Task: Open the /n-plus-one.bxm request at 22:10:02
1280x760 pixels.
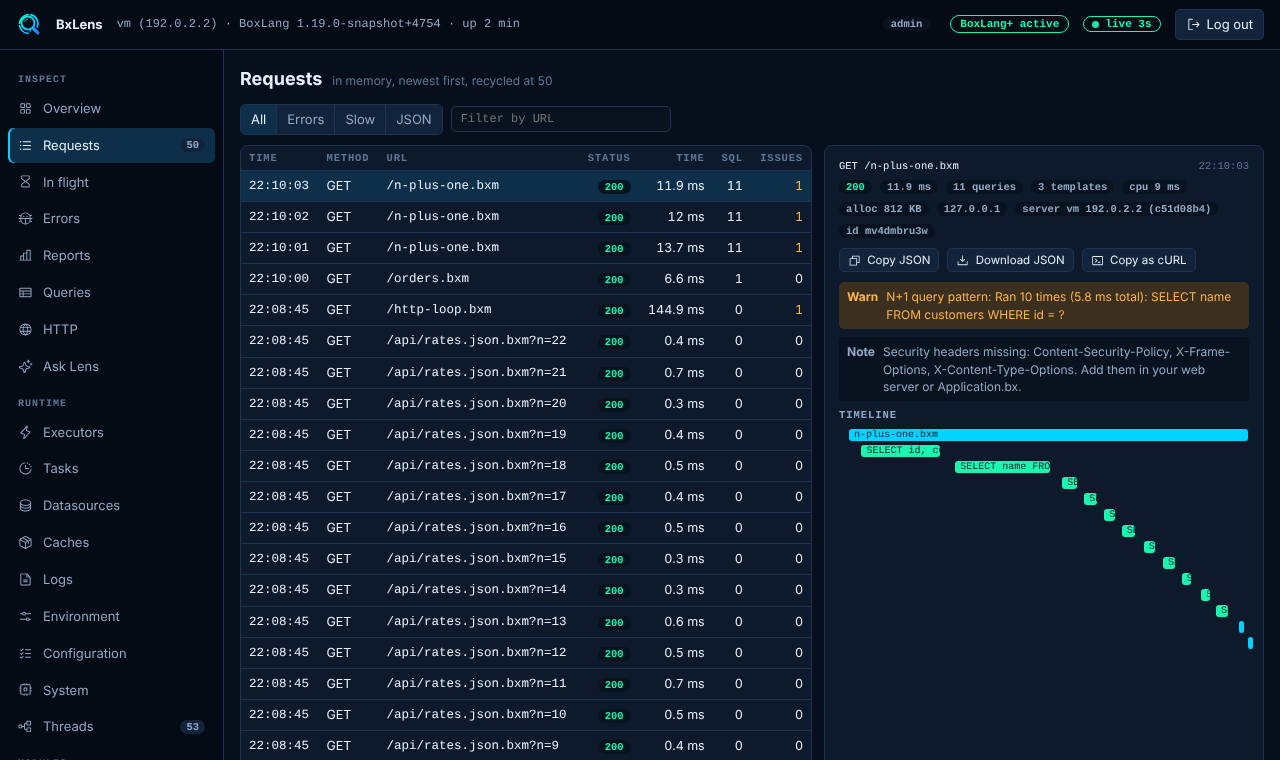Action: pyautogui.click(x=526, y=217)
